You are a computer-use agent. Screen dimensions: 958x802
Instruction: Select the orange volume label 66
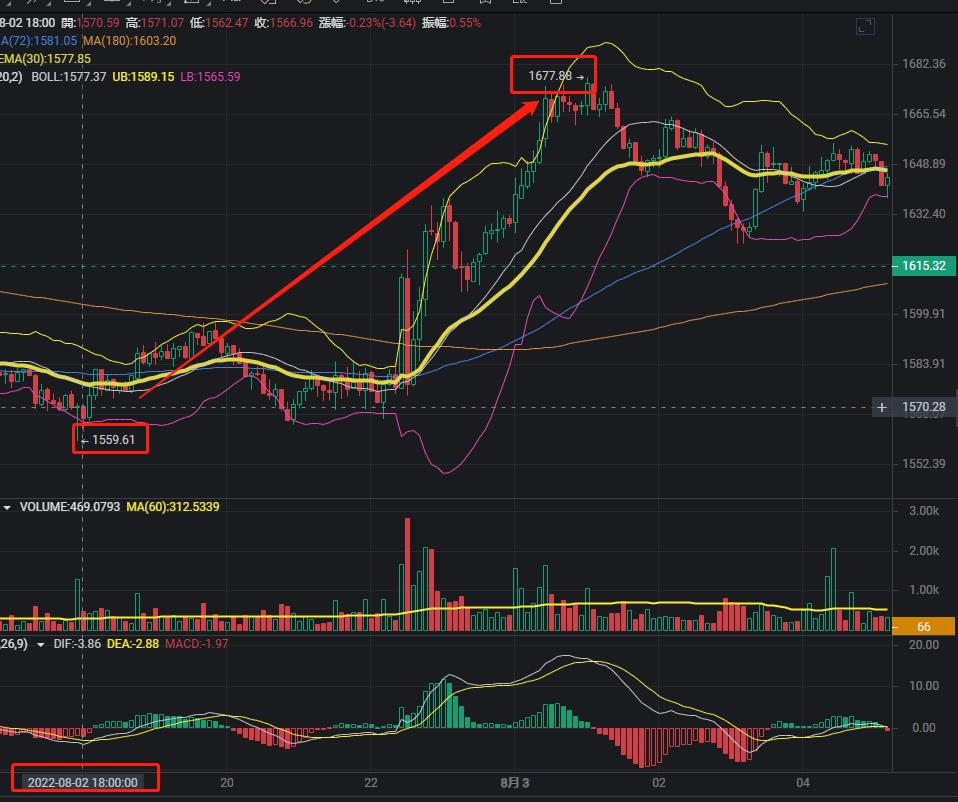pyautogui.click(x=923, y=626)
